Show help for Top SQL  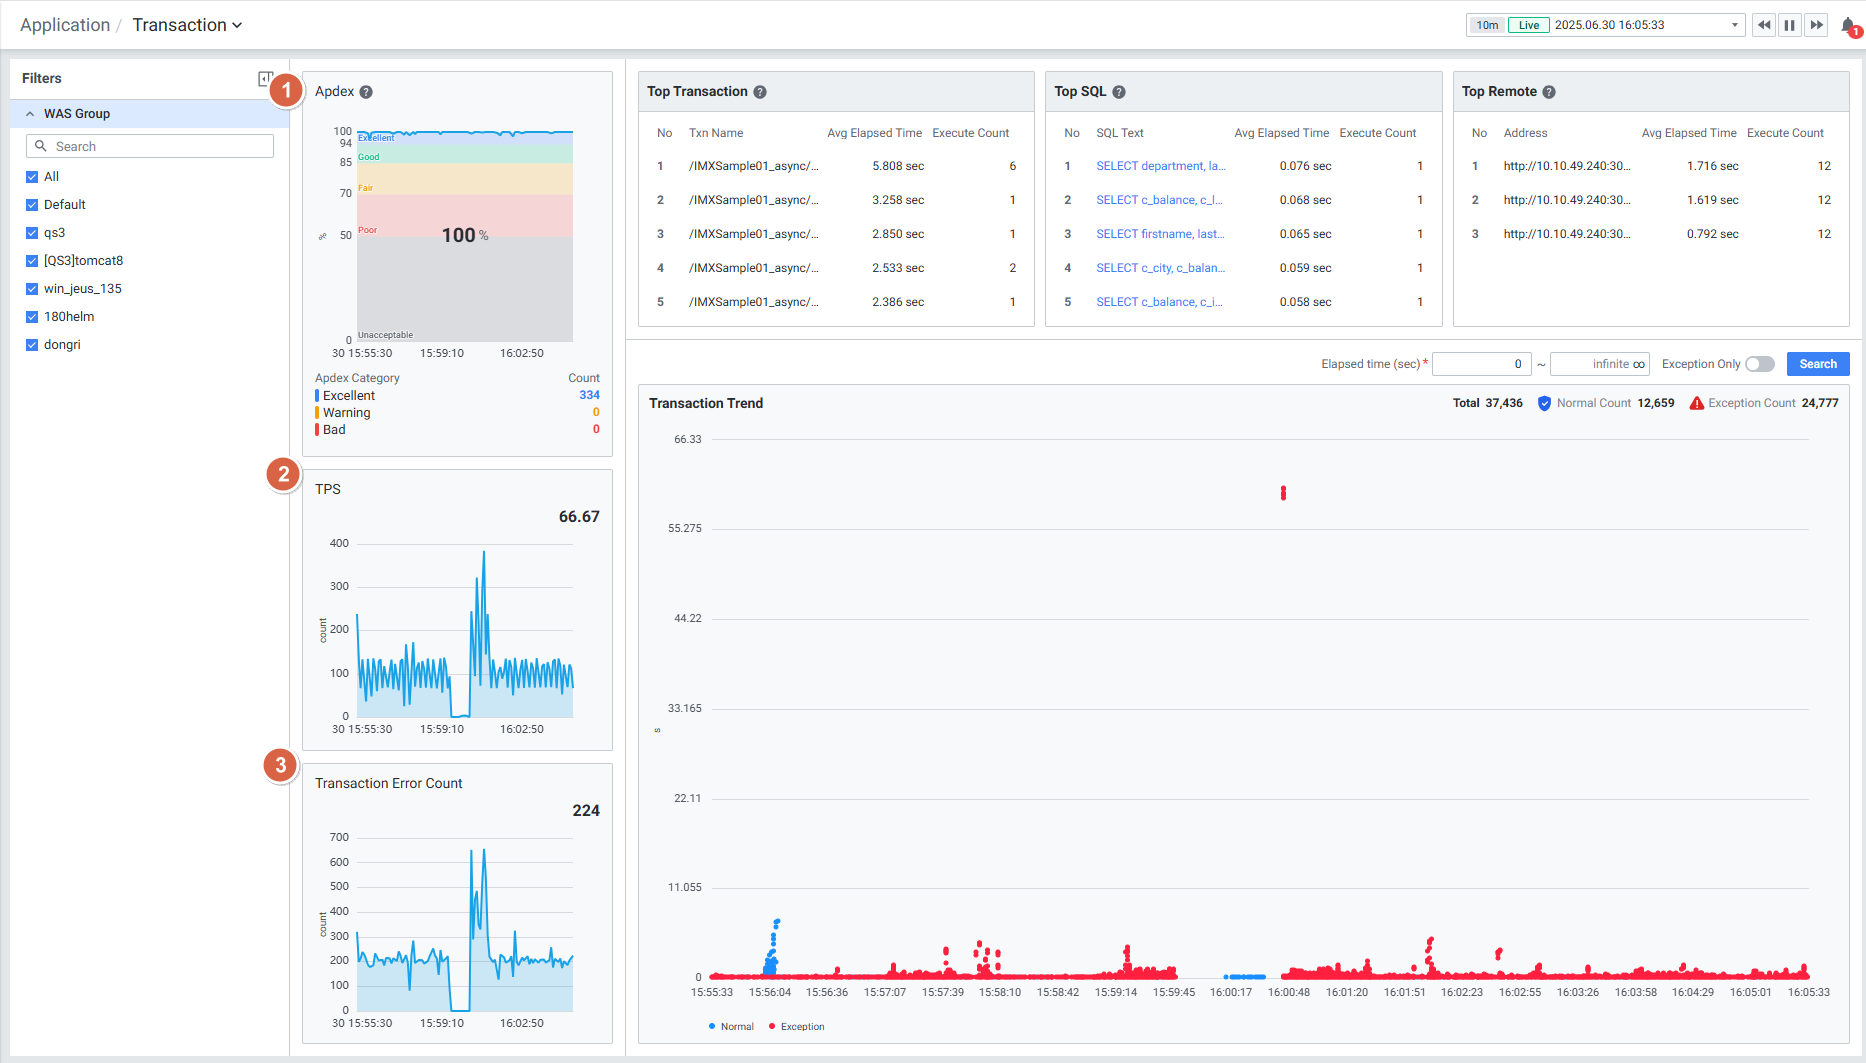click(1119, 92)
